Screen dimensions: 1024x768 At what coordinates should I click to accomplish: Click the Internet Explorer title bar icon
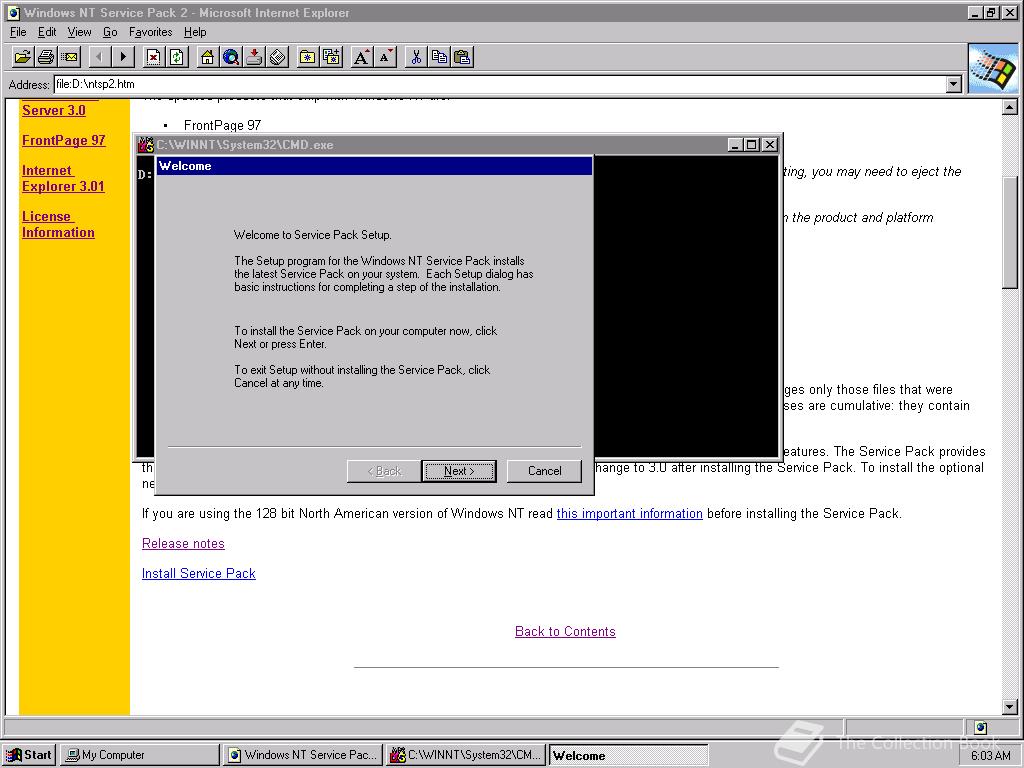[13, 12]
